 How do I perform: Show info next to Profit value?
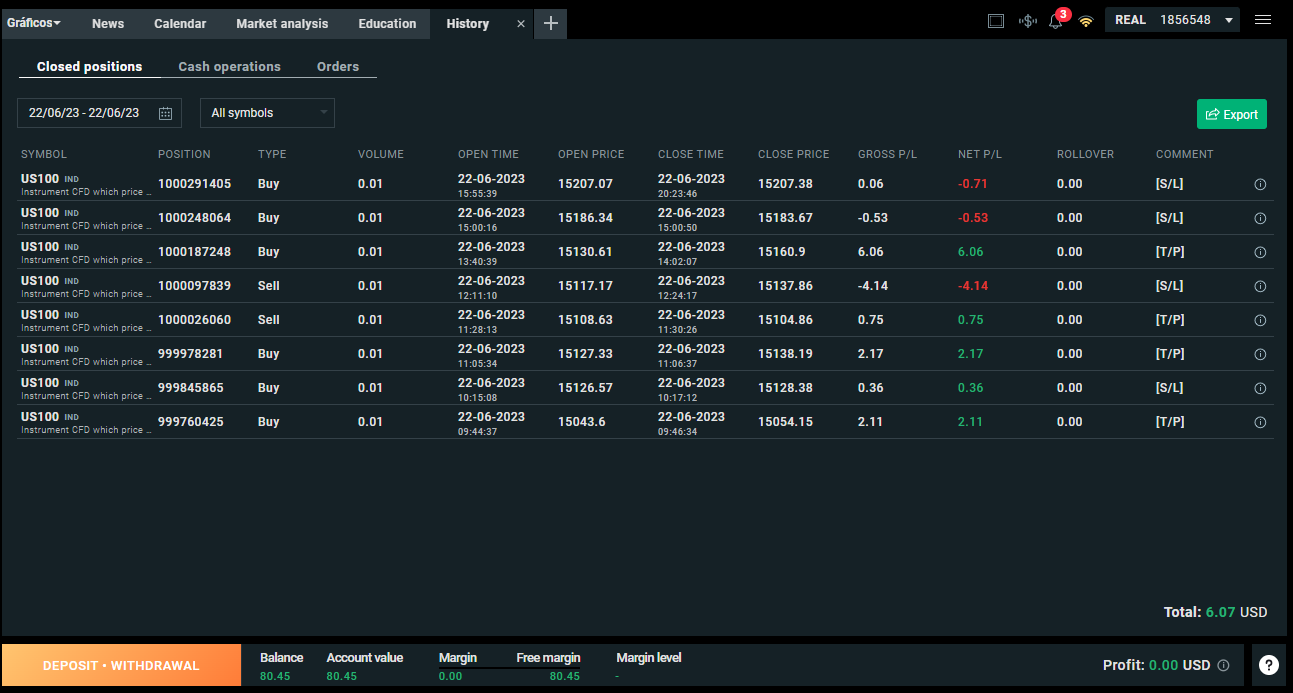[x=1223, y=665]
